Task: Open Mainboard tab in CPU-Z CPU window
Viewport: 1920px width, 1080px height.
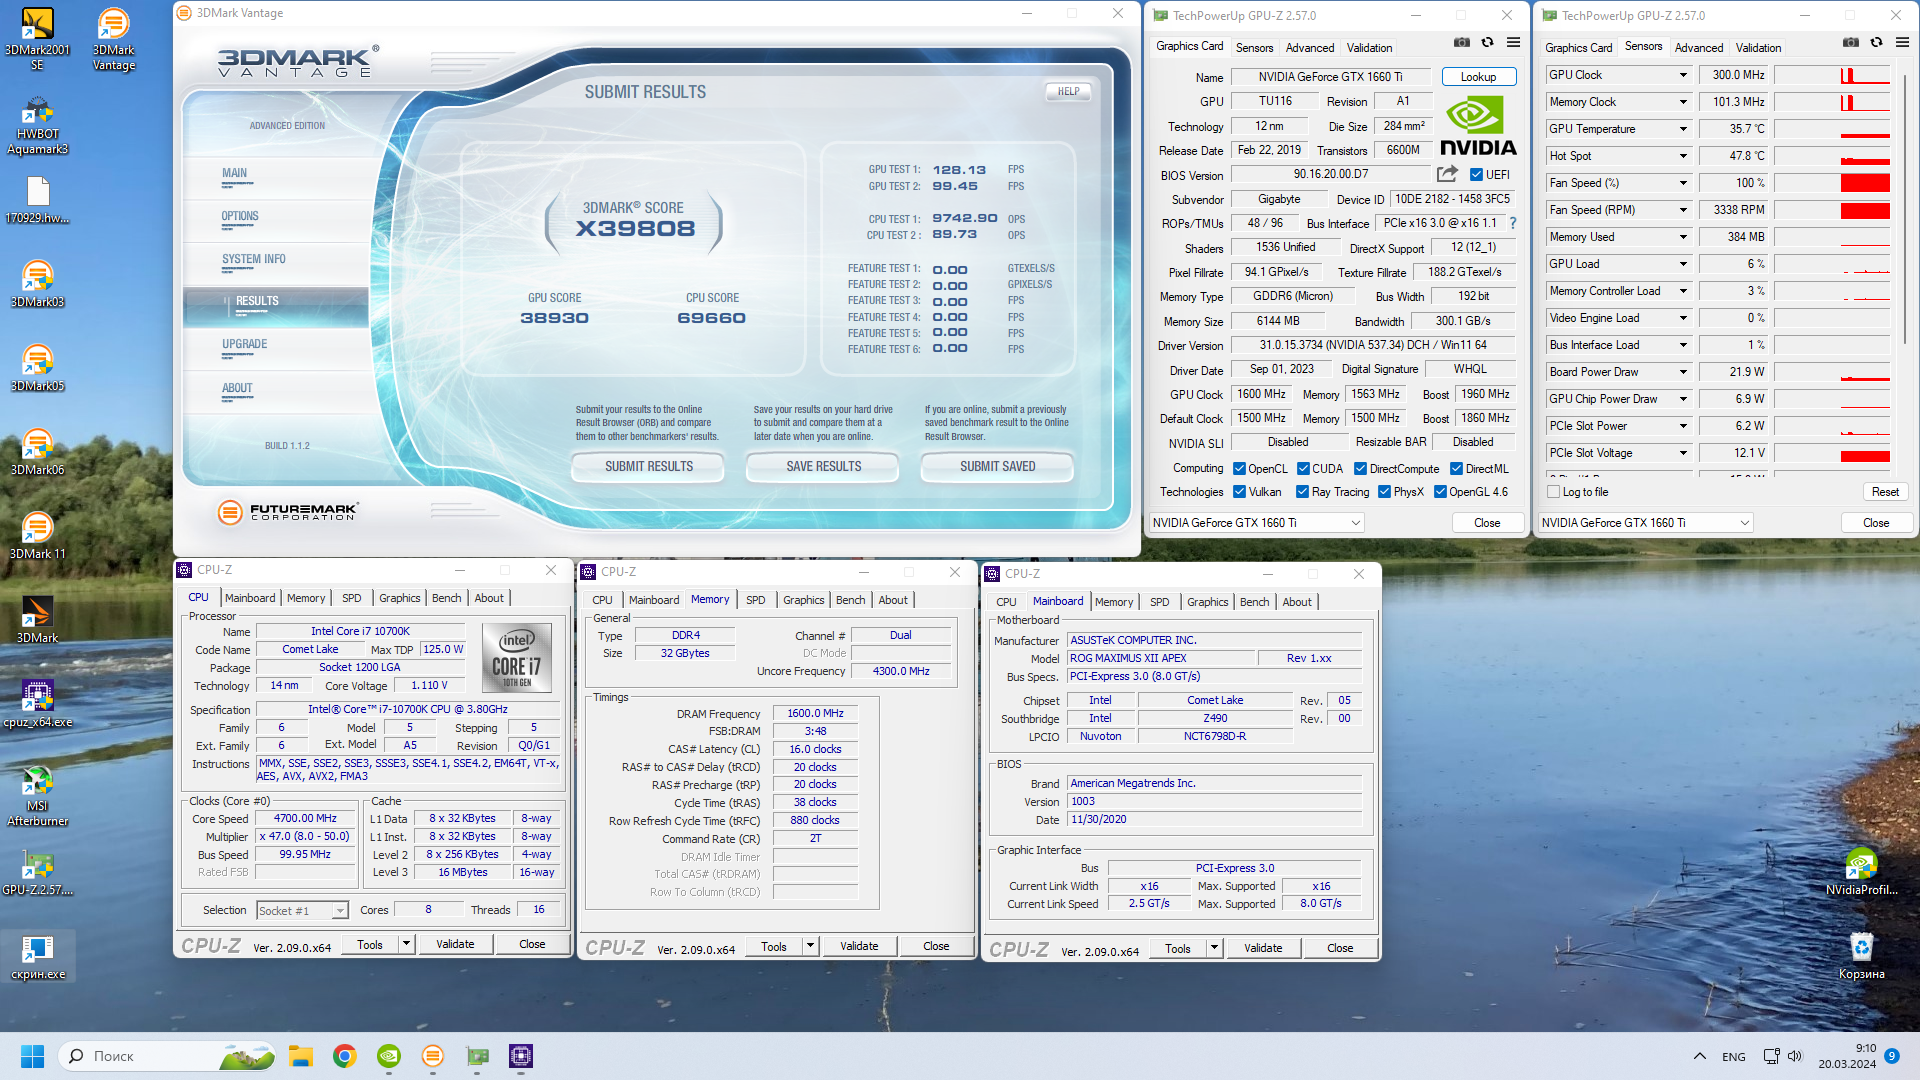Action: tap(250, 598)
